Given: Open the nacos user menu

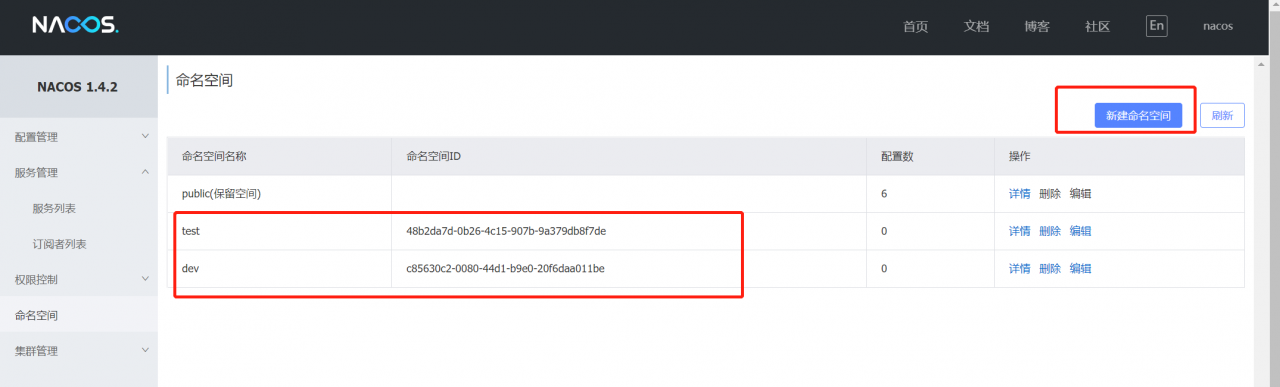Looking at the screenshot, I should click(x=1218, y=27).
